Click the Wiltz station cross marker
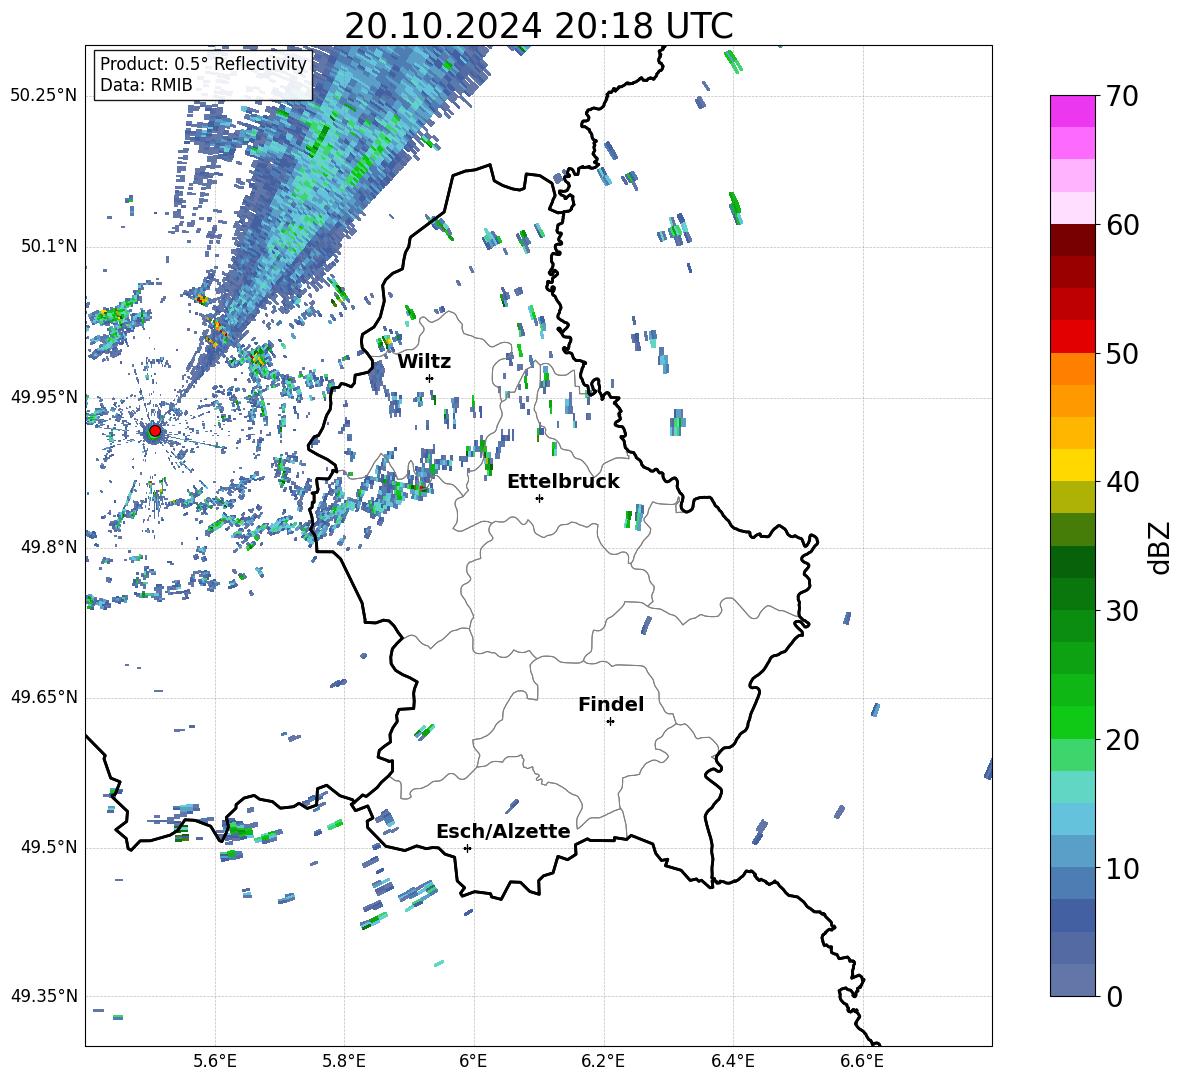The image size is (1184, 1081). click(x=430, y=378)
